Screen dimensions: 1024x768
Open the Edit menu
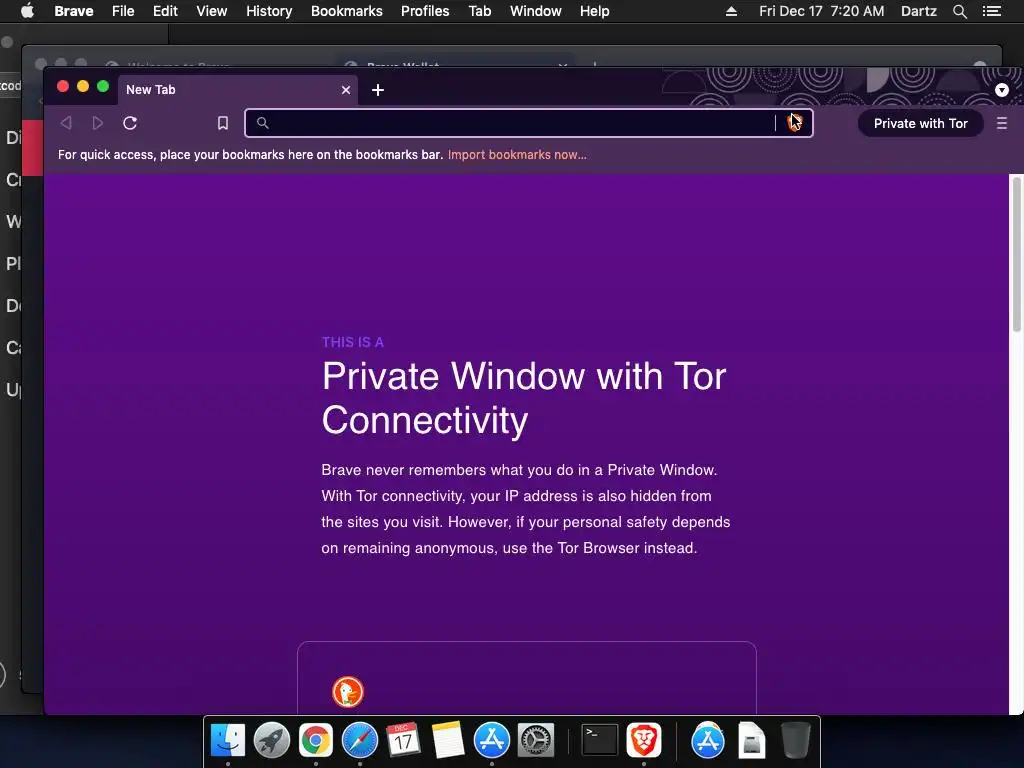pos(165,11)
